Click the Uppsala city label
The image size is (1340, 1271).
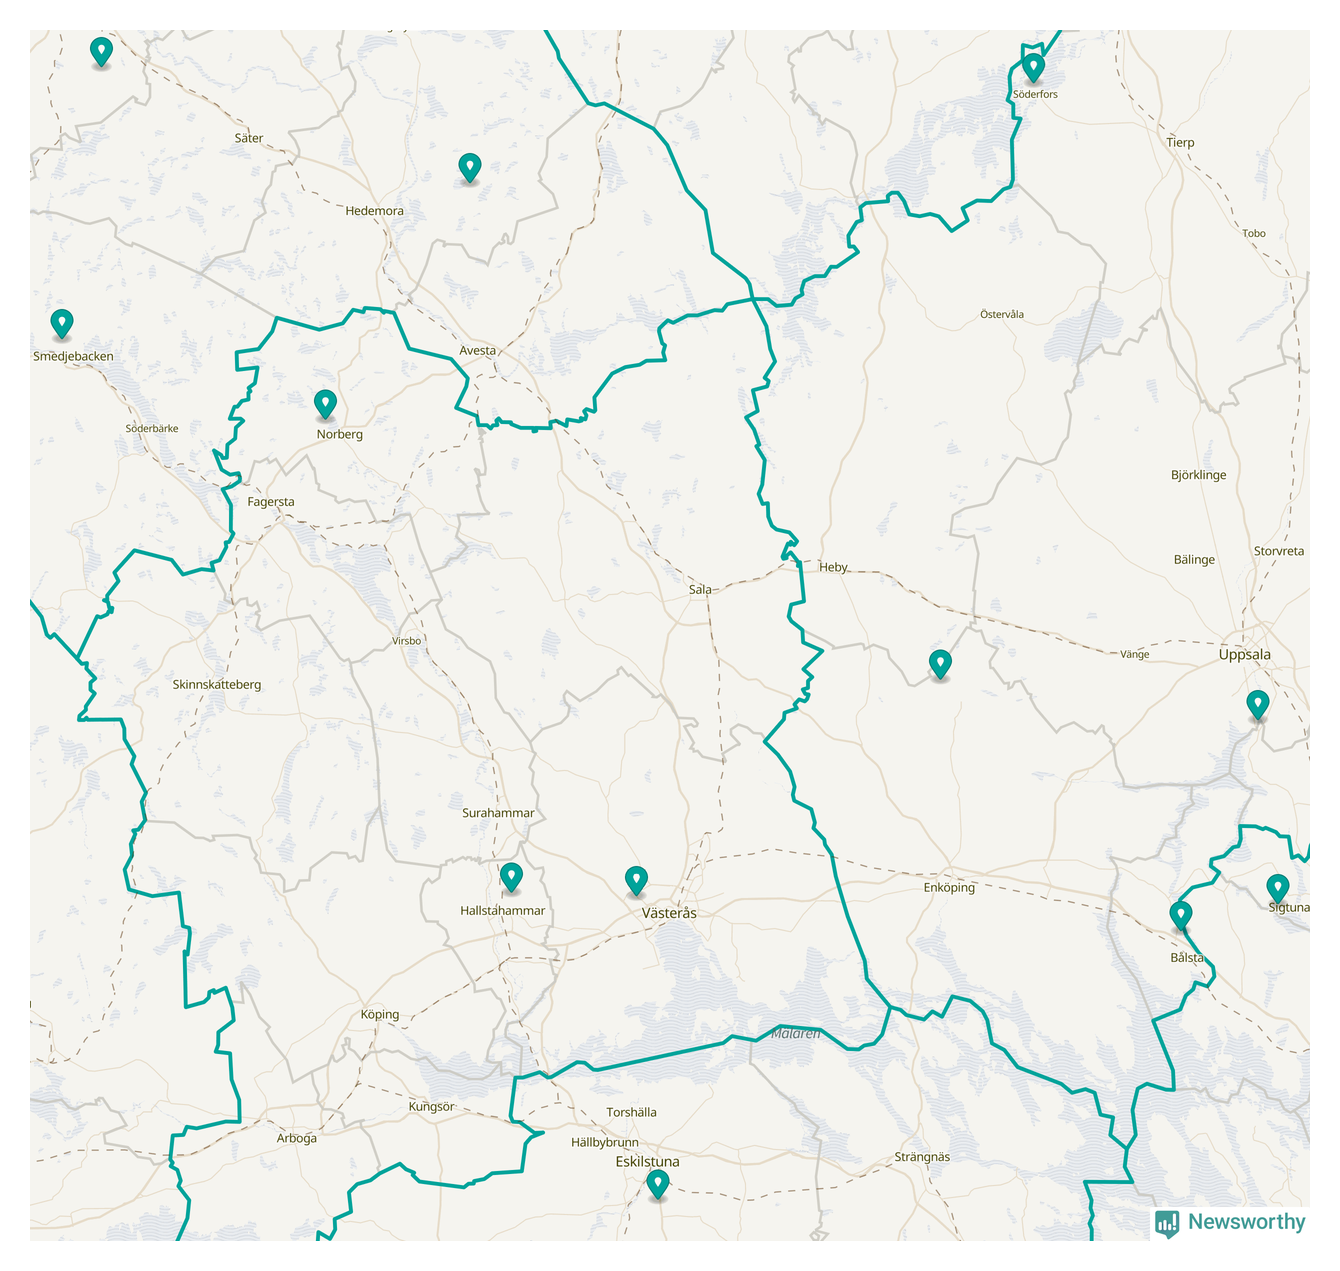pyautogui.click(x=1245, y=655)
